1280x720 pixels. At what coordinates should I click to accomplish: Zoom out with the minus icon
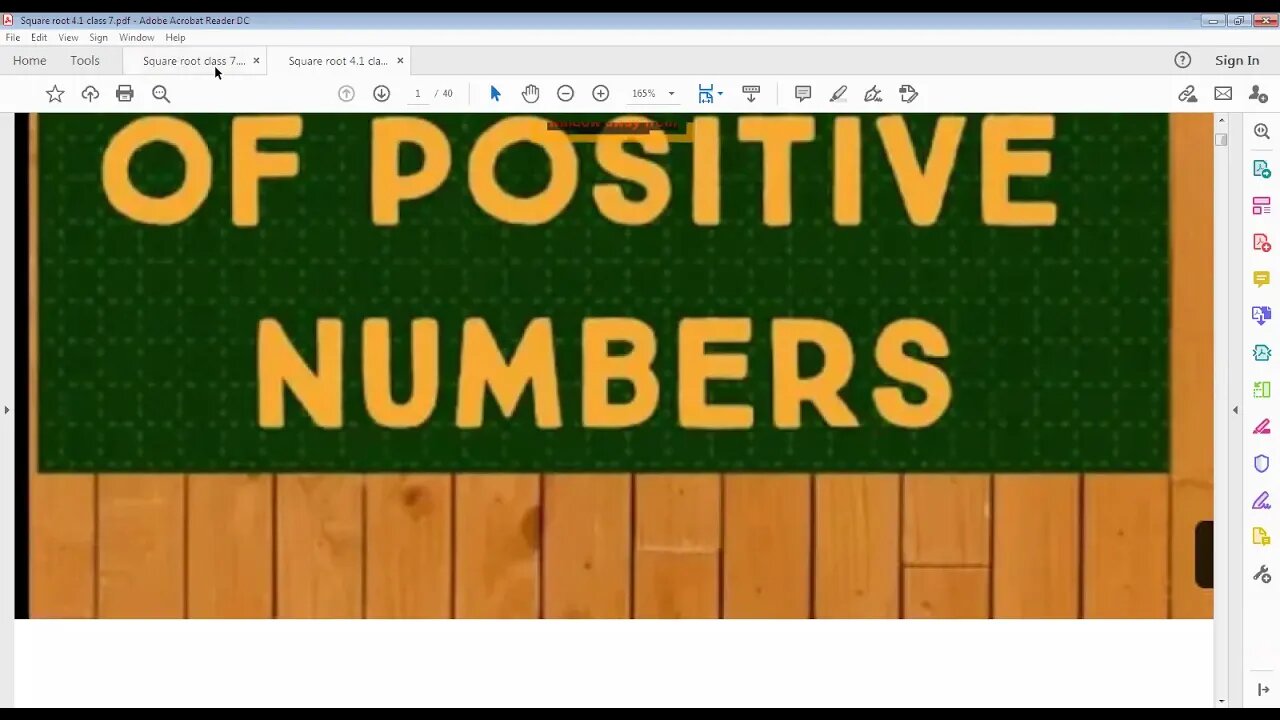pyautogui.click(x=565, y=94)
